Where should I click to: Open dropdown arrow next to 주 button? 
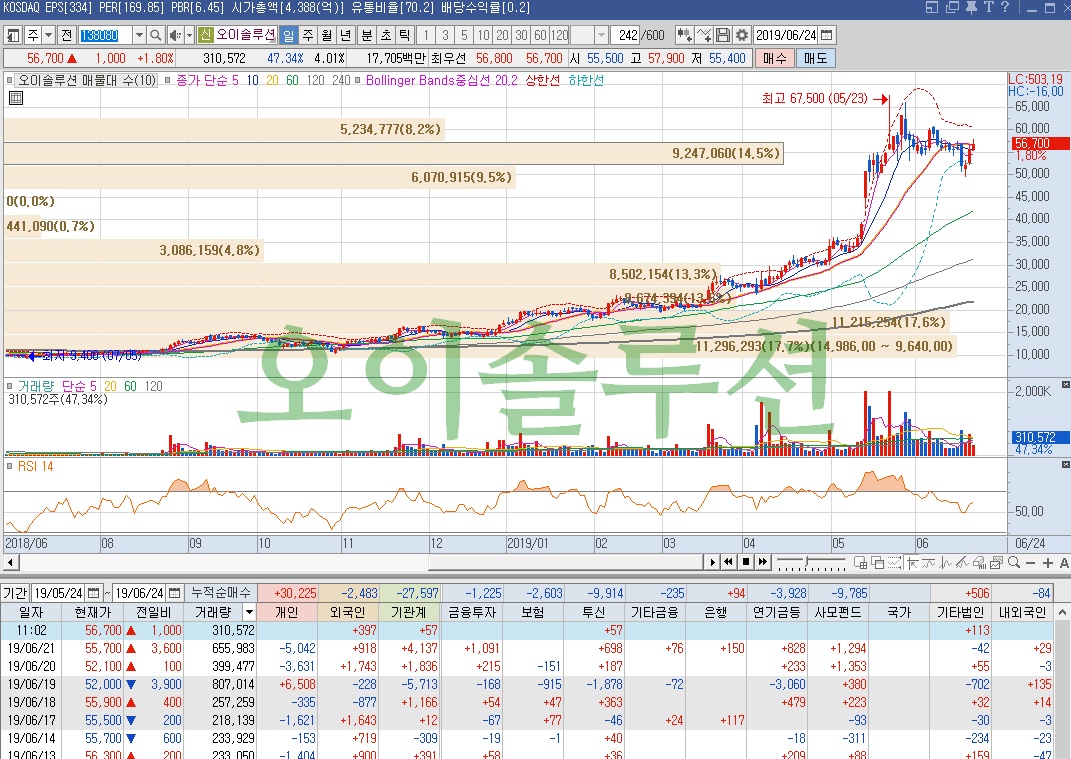(x=48, y=35)
